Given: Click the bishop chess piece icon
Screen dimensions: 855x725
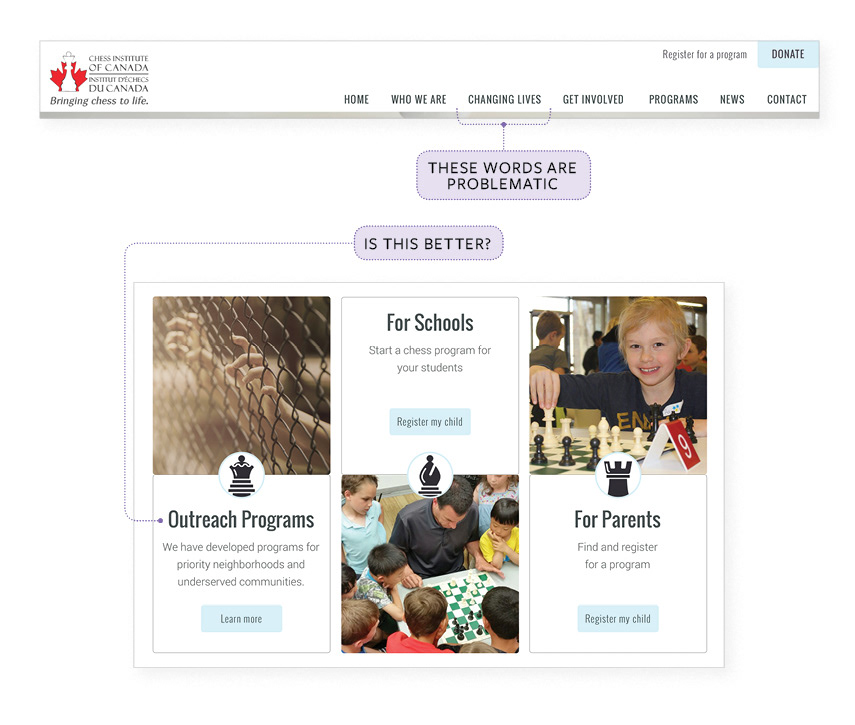Looking at the screenshot, I should [x=430, y=475].
